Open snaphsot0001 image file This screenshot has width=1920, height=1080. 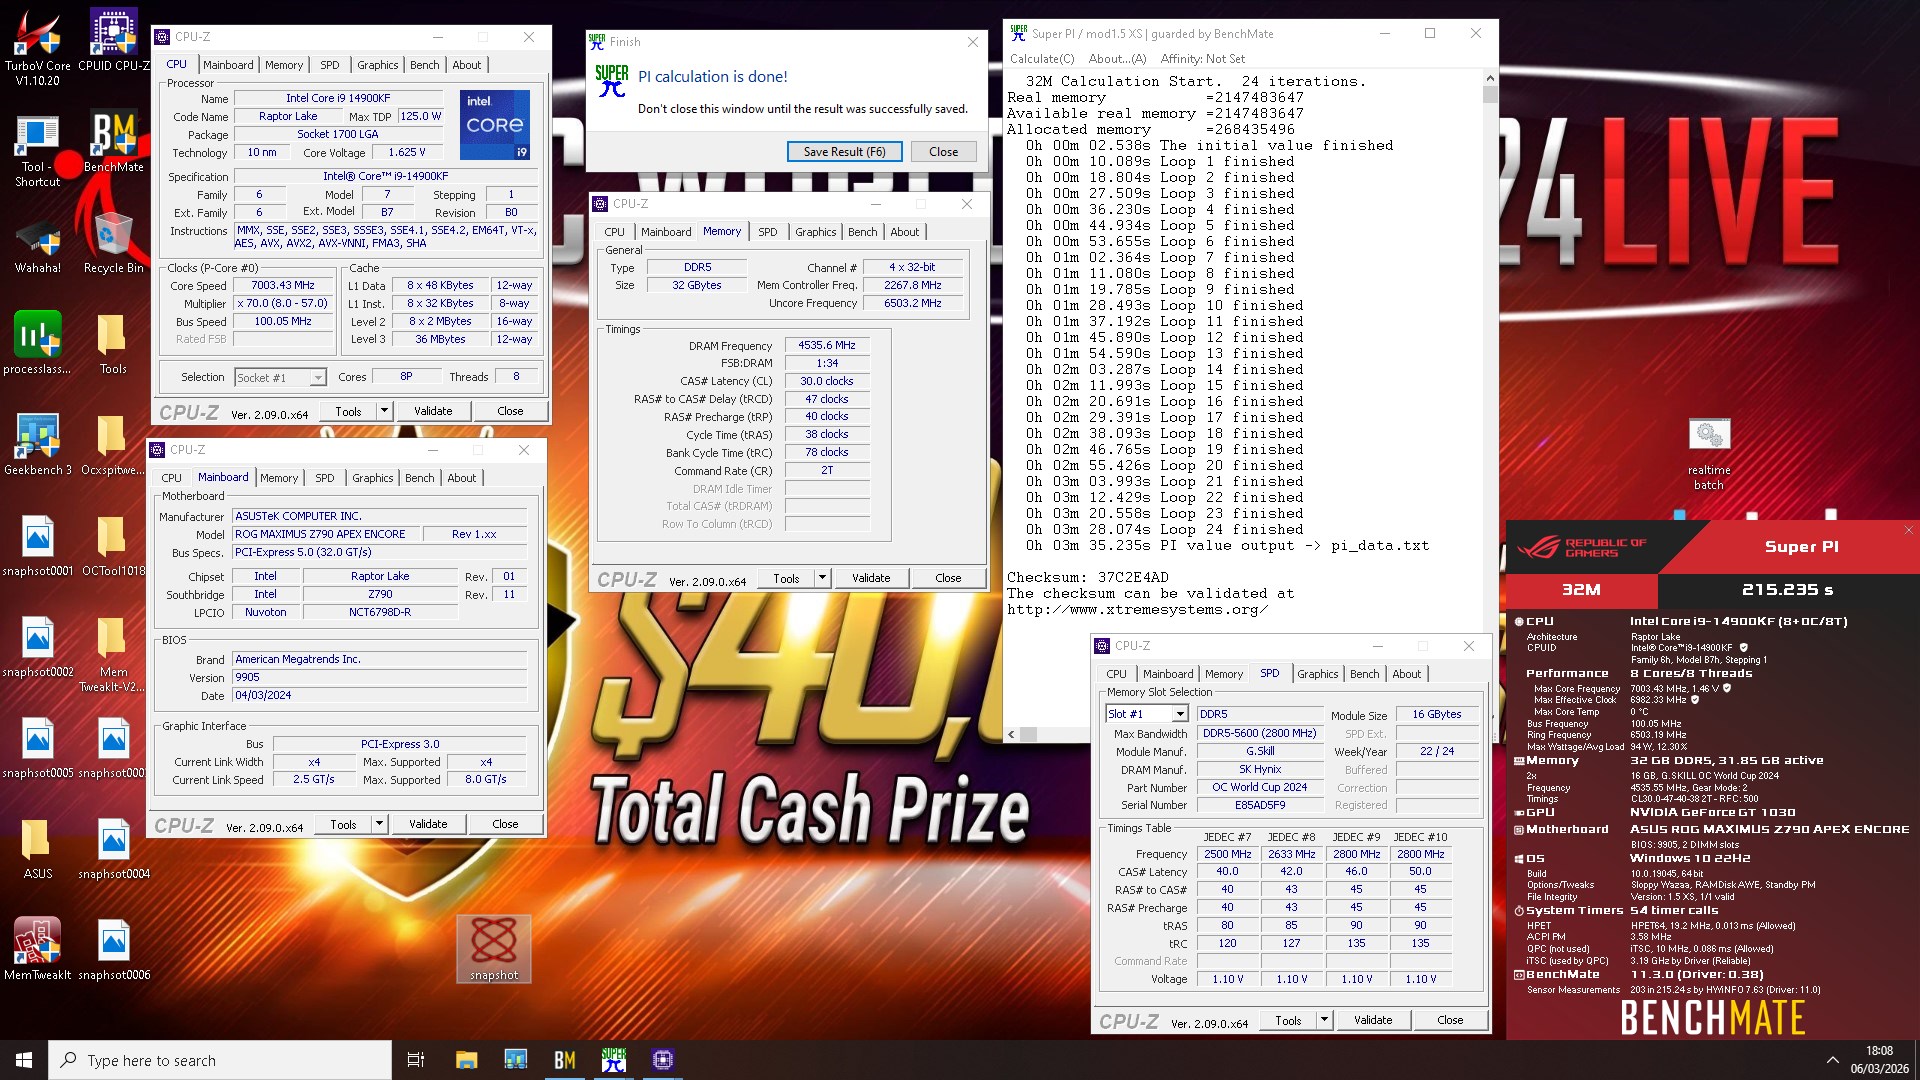[37, 546]
